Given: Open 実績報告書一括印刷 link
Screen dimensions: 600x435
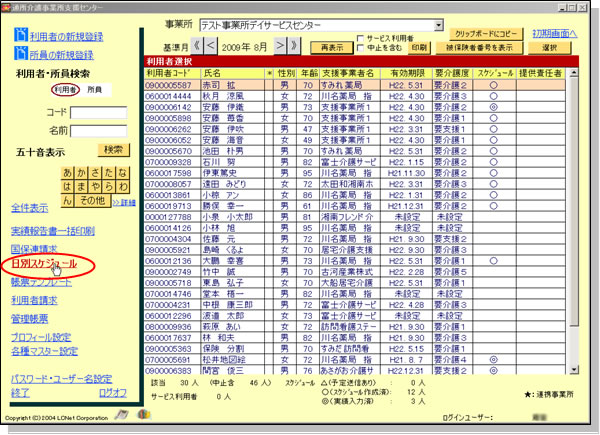Looking at the screenshot, I should (x=53, y=231).
